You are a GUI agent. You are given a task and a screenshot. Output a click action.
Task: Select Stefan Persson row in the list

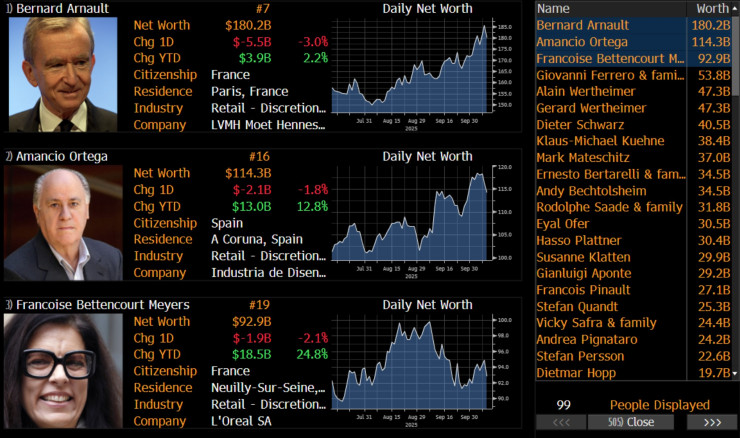582,356
